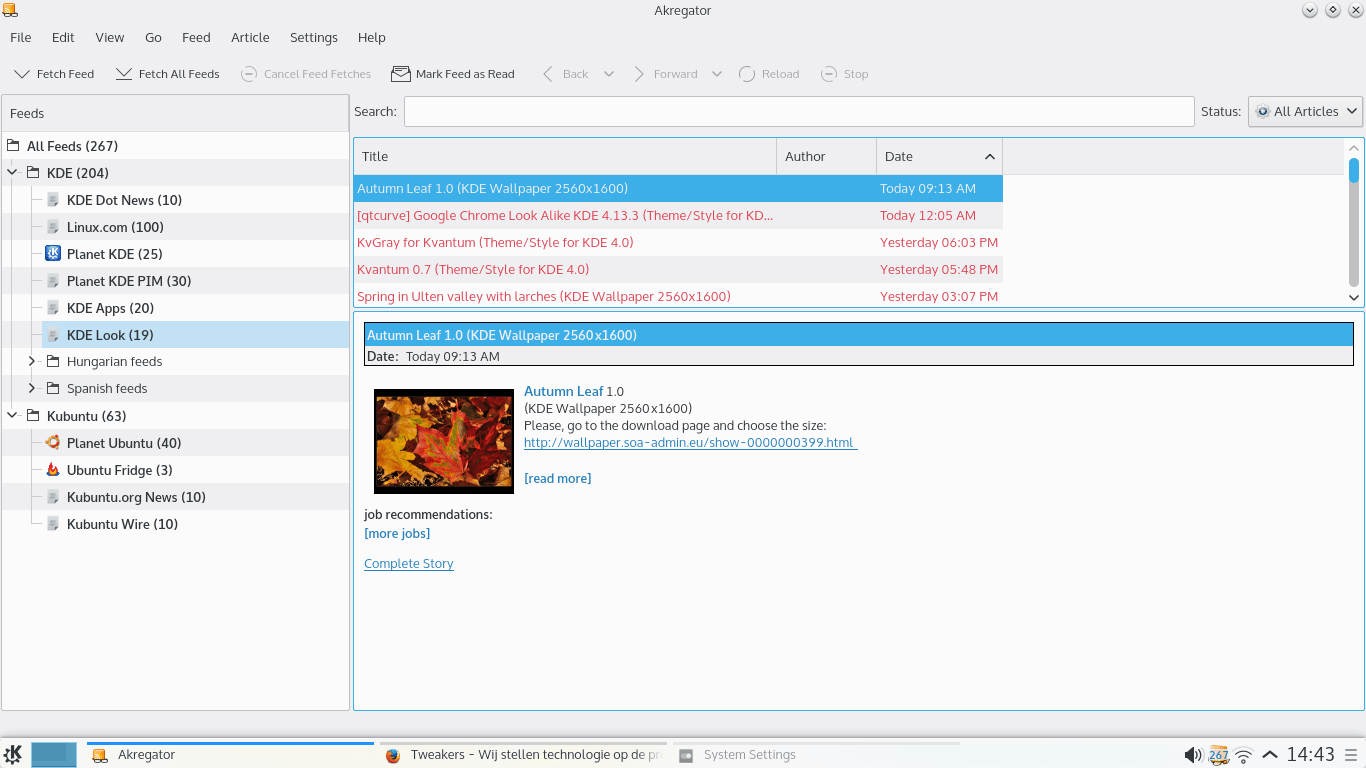Open the Forward history dropdown arrow

(716, 74)
